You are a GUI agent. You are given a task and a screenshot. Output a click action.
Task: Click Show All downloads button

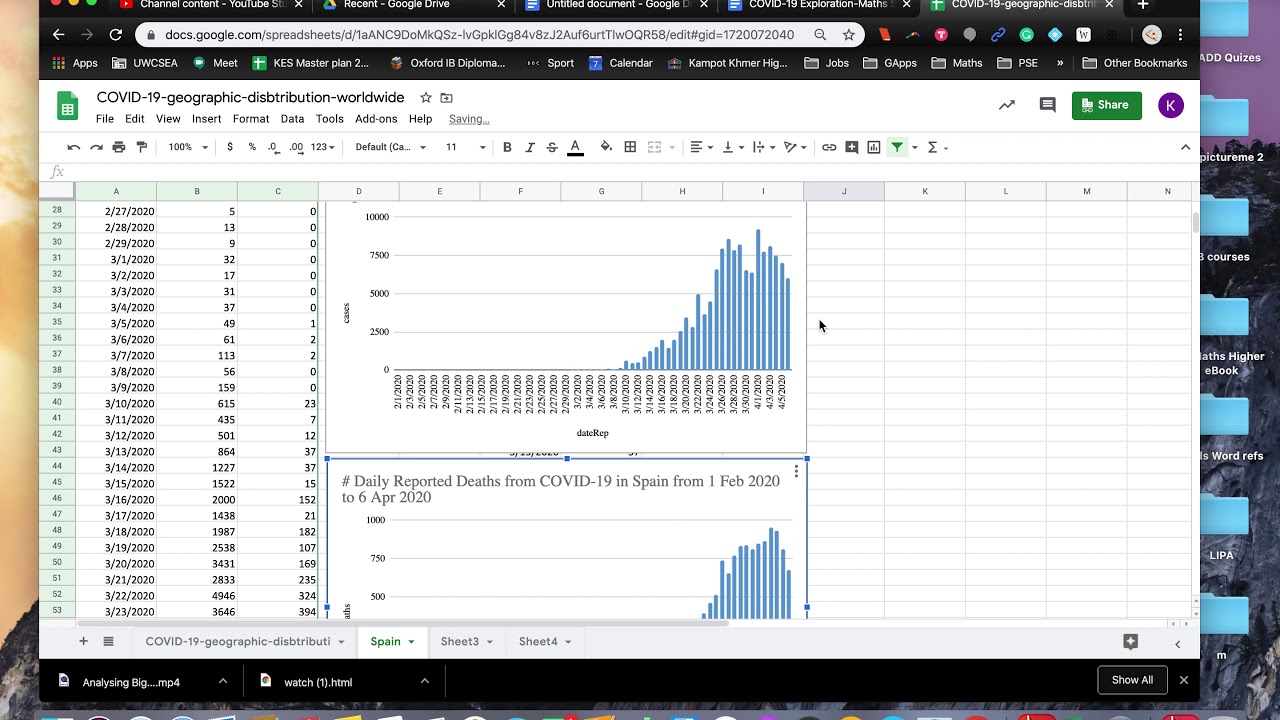pyautogui.click(x=1132, y=680)
